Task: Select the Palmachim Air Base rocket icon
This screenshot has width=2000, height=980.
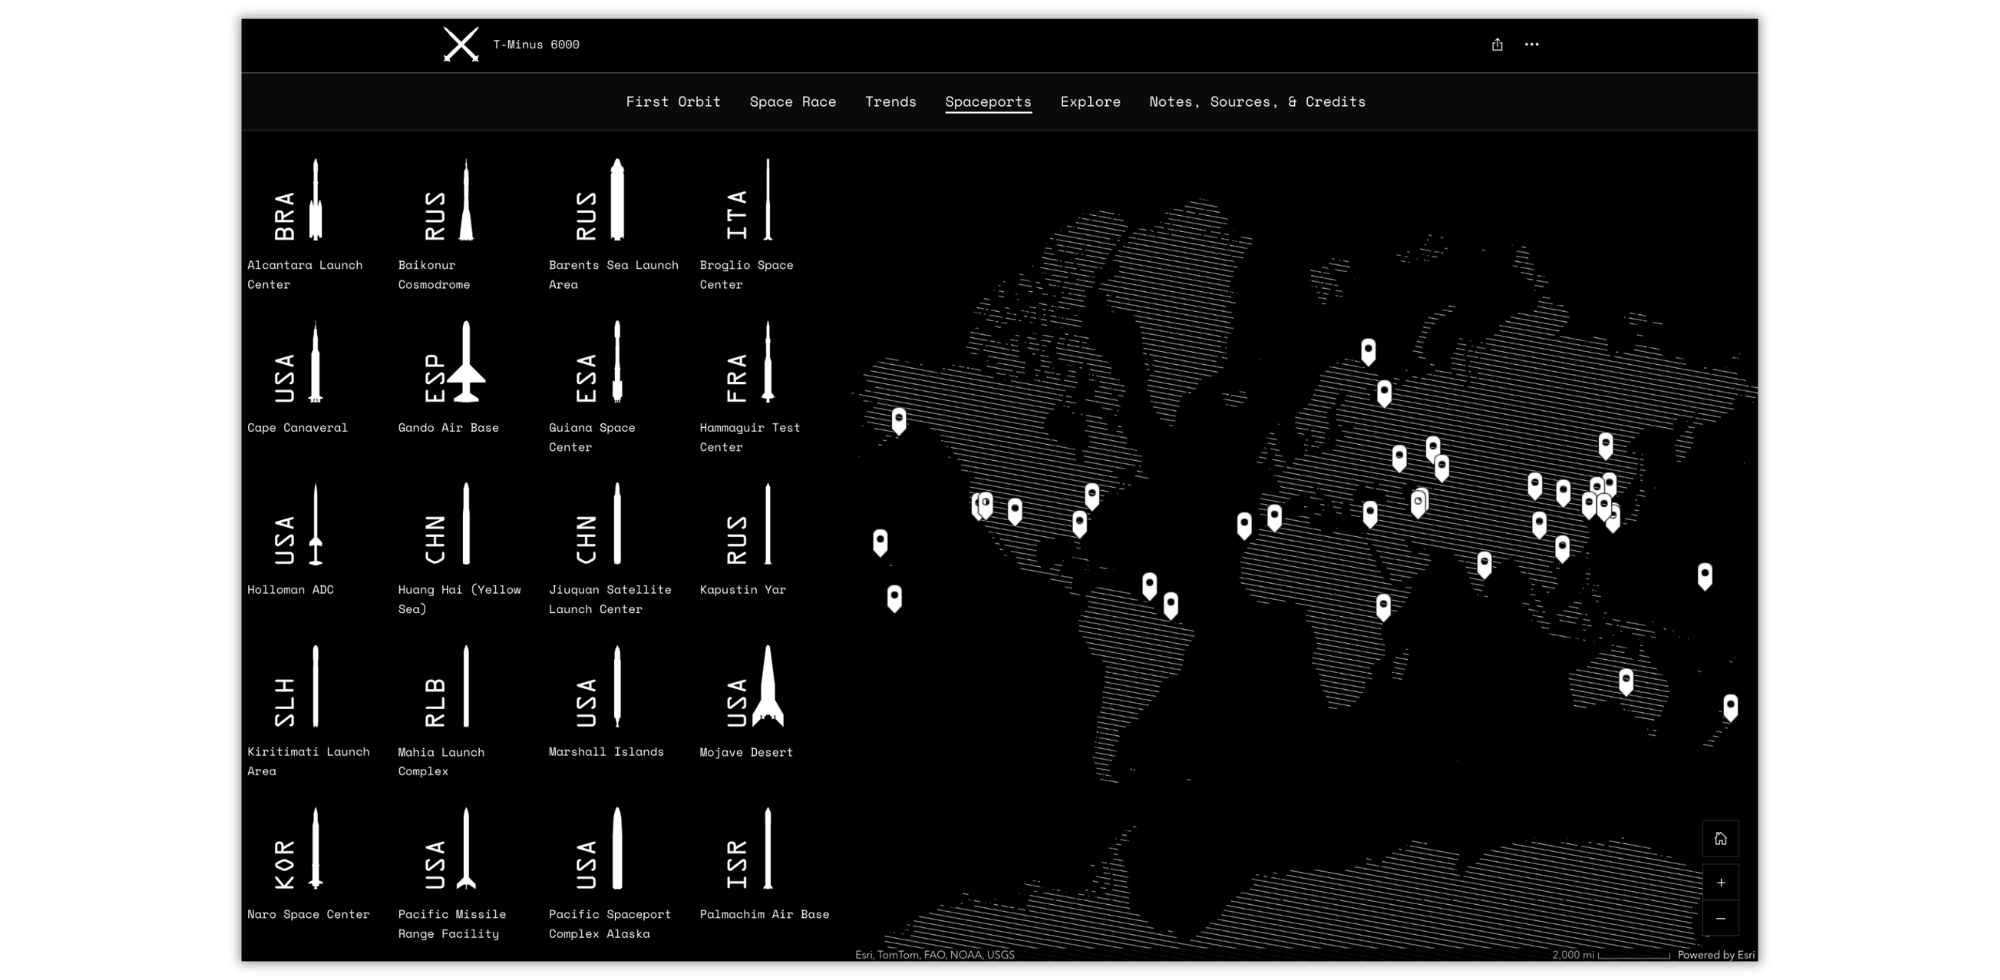Action: tap(768, 849)
